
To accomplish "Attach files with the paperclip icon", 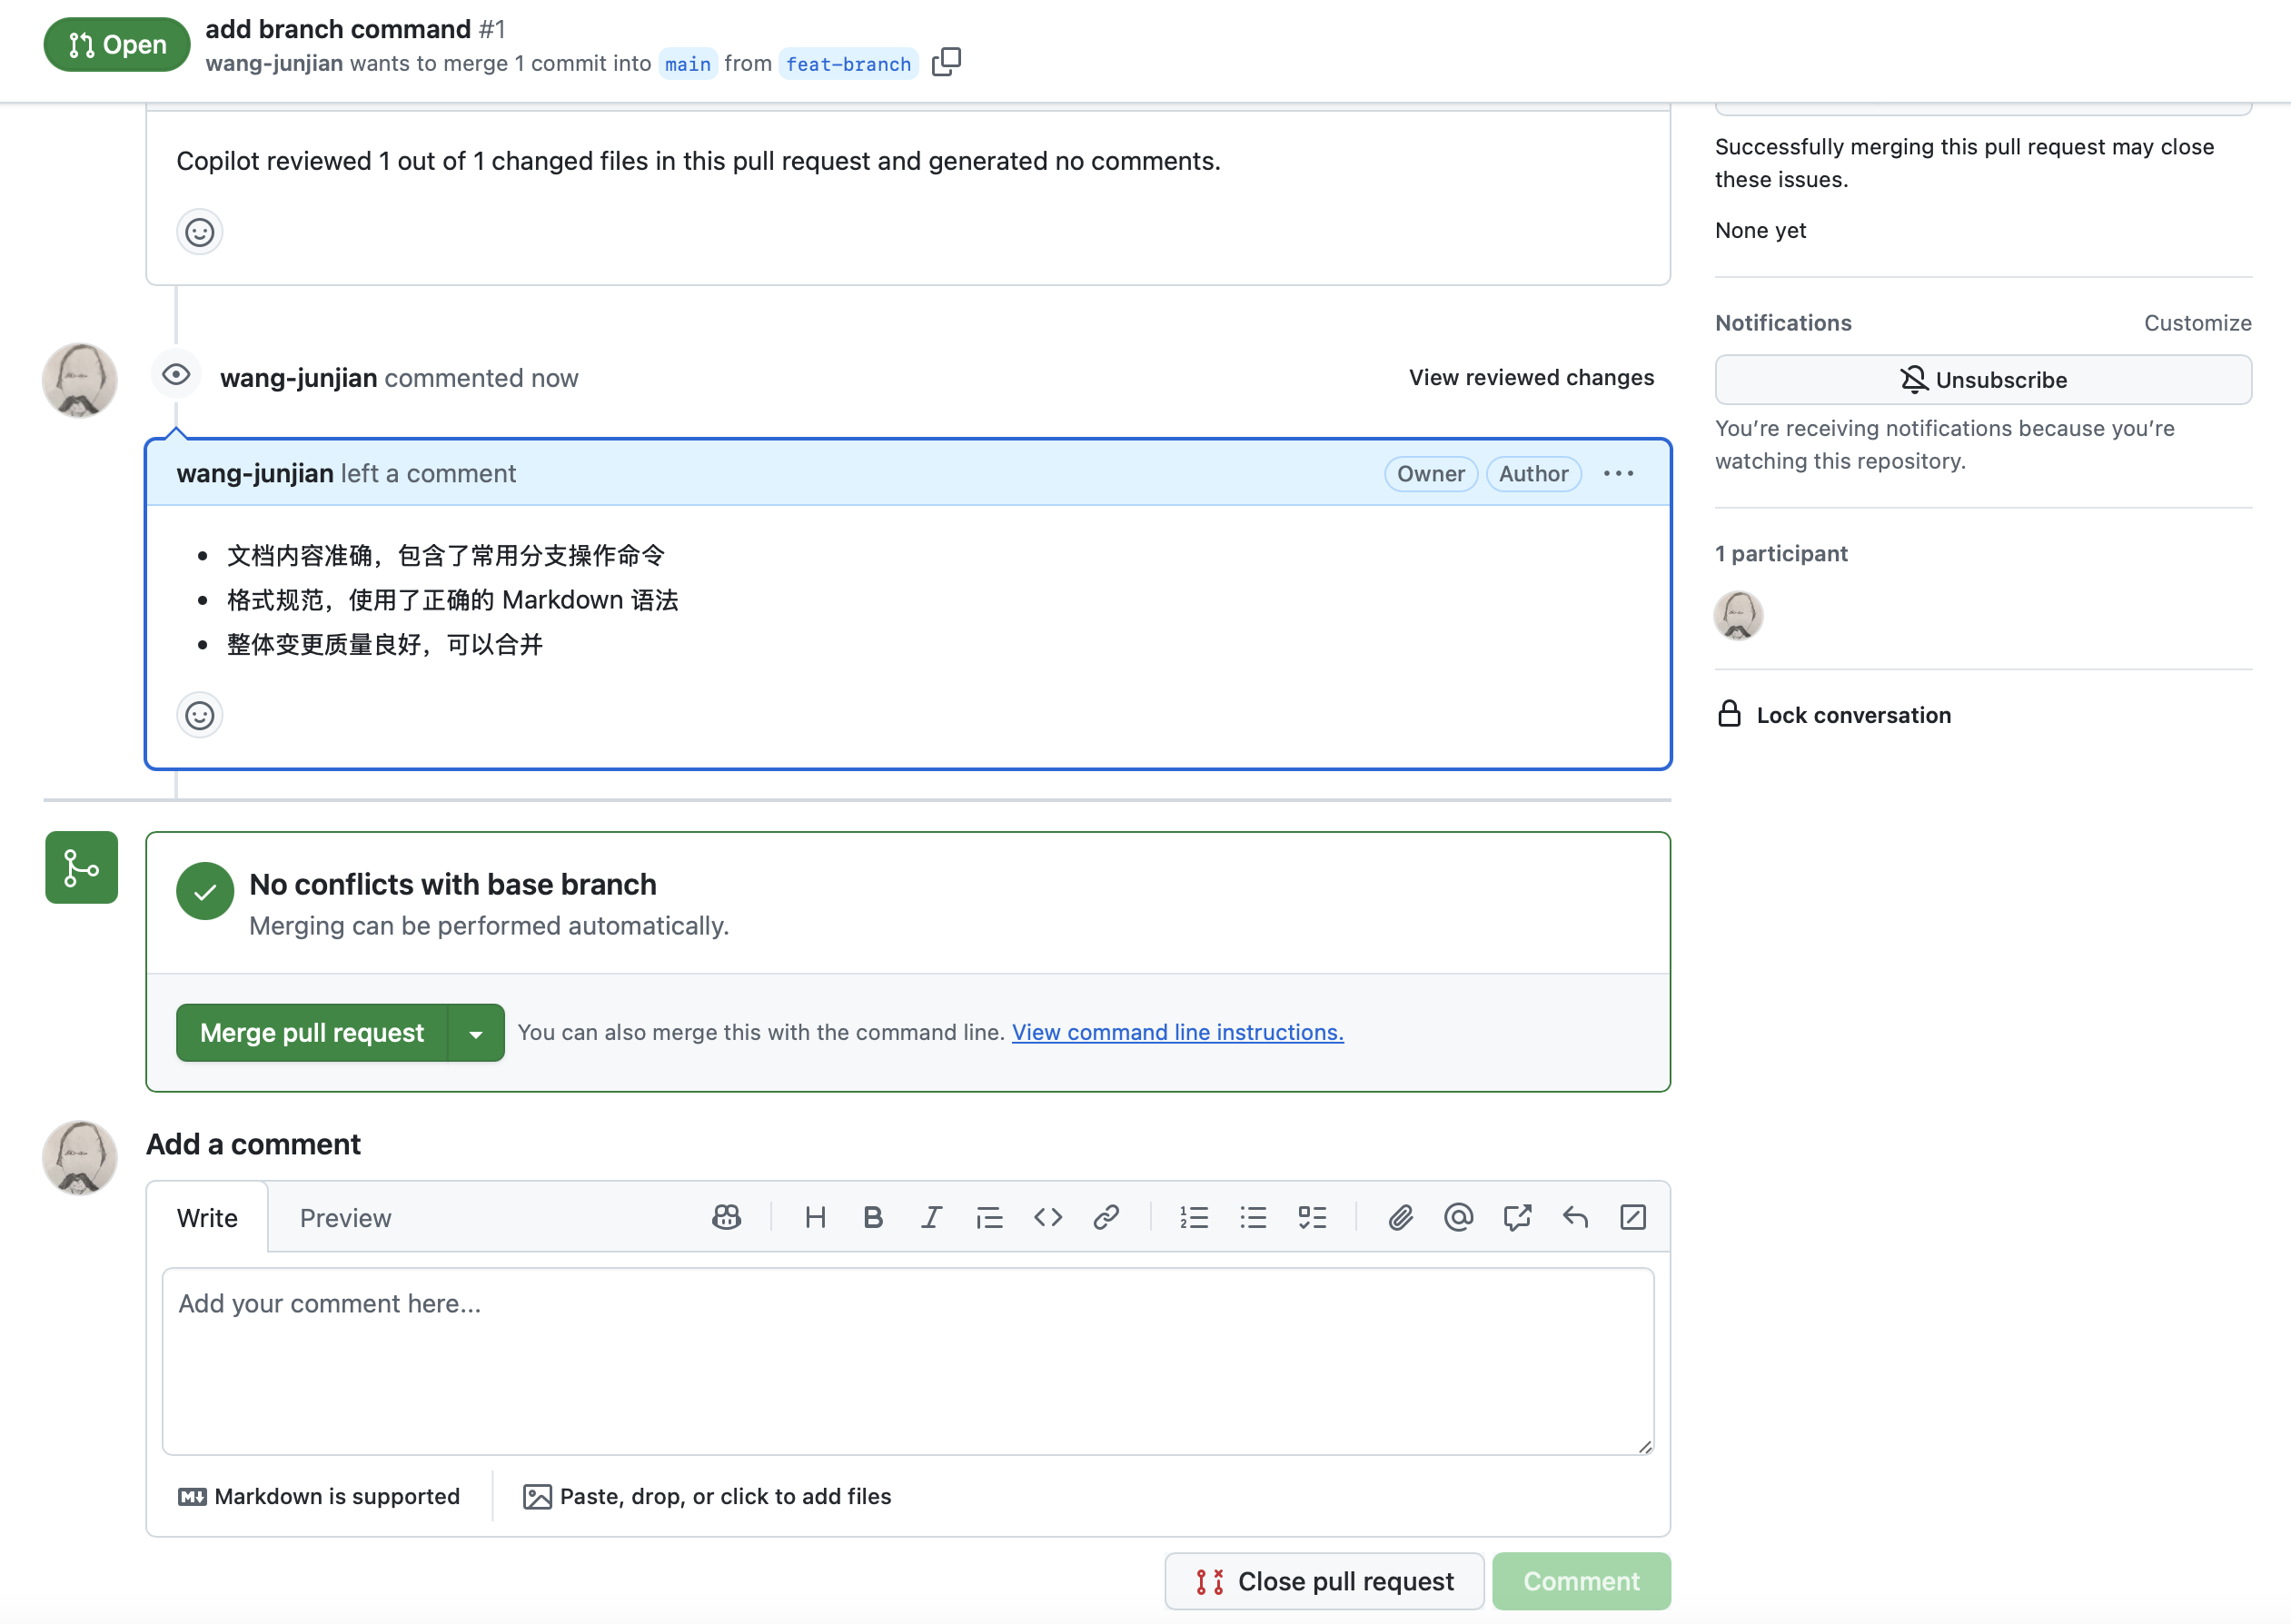I will coord(1400,1217).
